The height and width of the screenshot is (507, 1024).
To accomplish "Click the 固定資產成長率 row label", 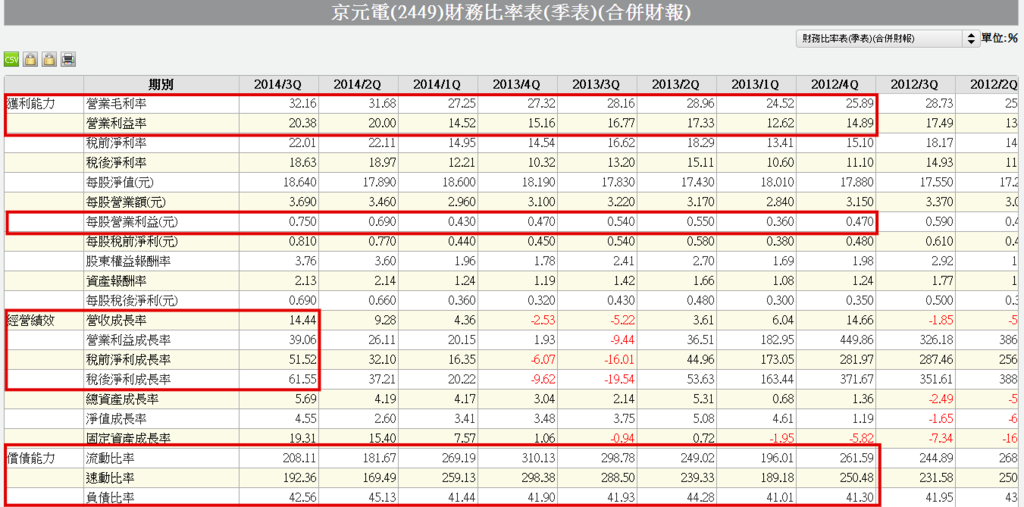I will pos(128,438).
